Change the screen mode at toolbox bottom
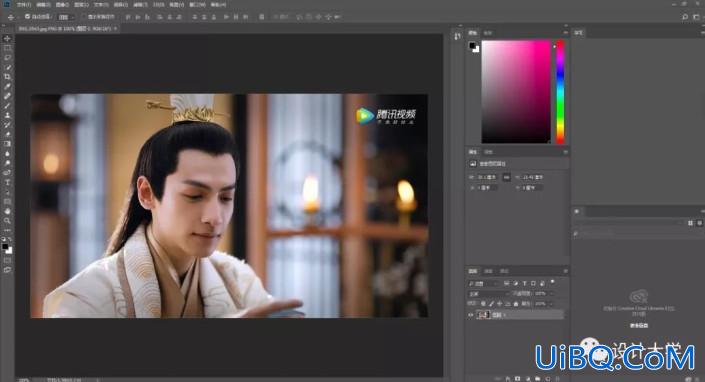Image resolution: width=705 pixels, height=382 pixels. pos(7,270)
